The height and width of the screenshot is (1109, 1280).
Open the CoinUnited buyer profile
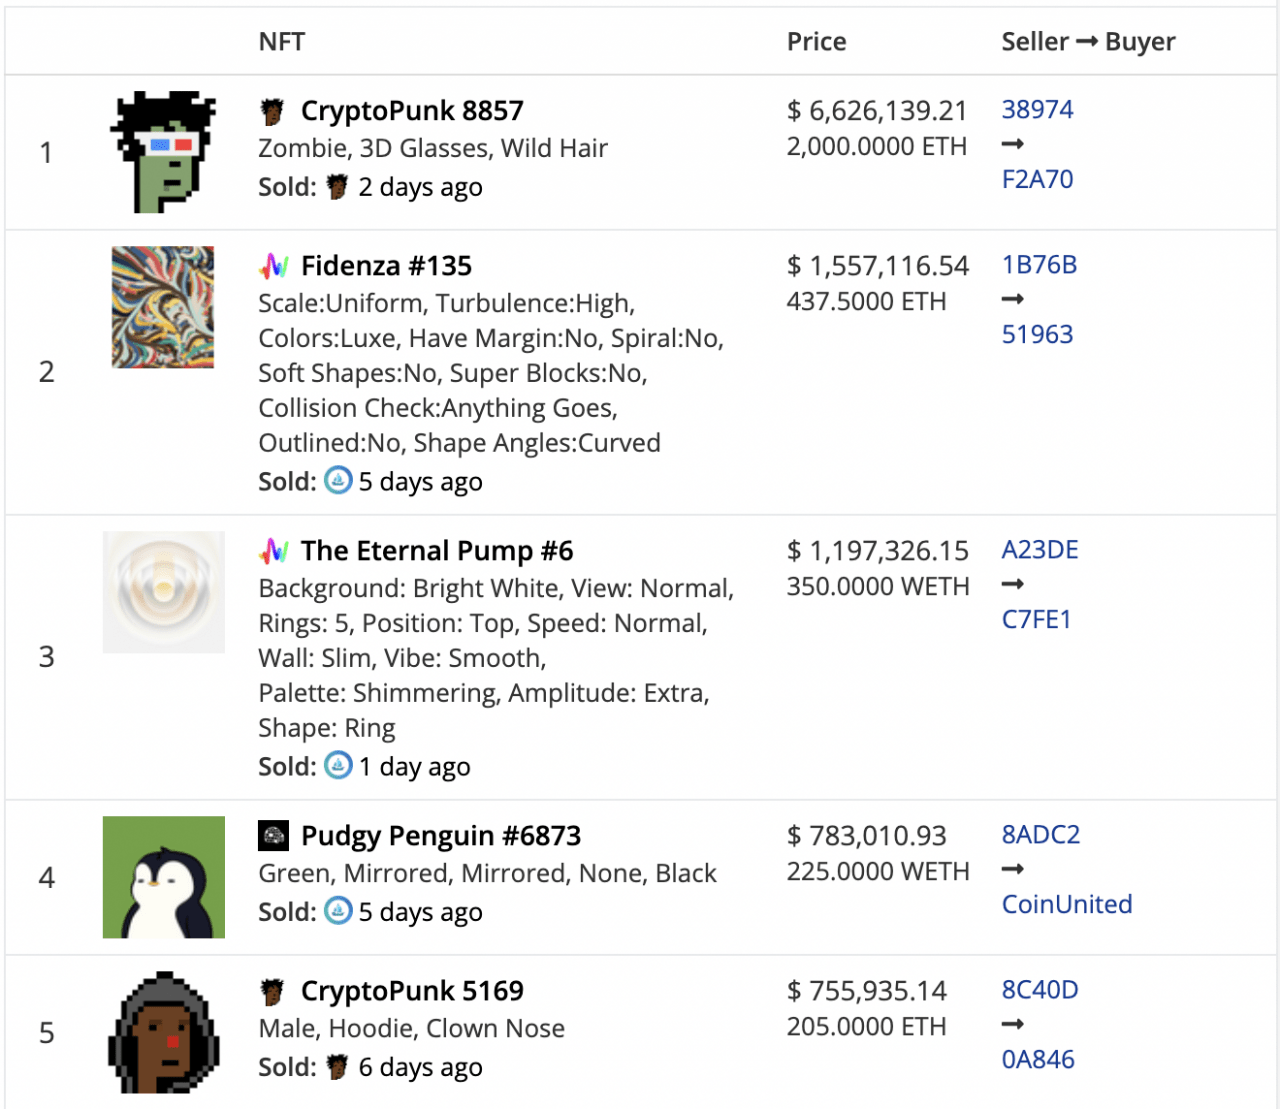point(1067,904)
